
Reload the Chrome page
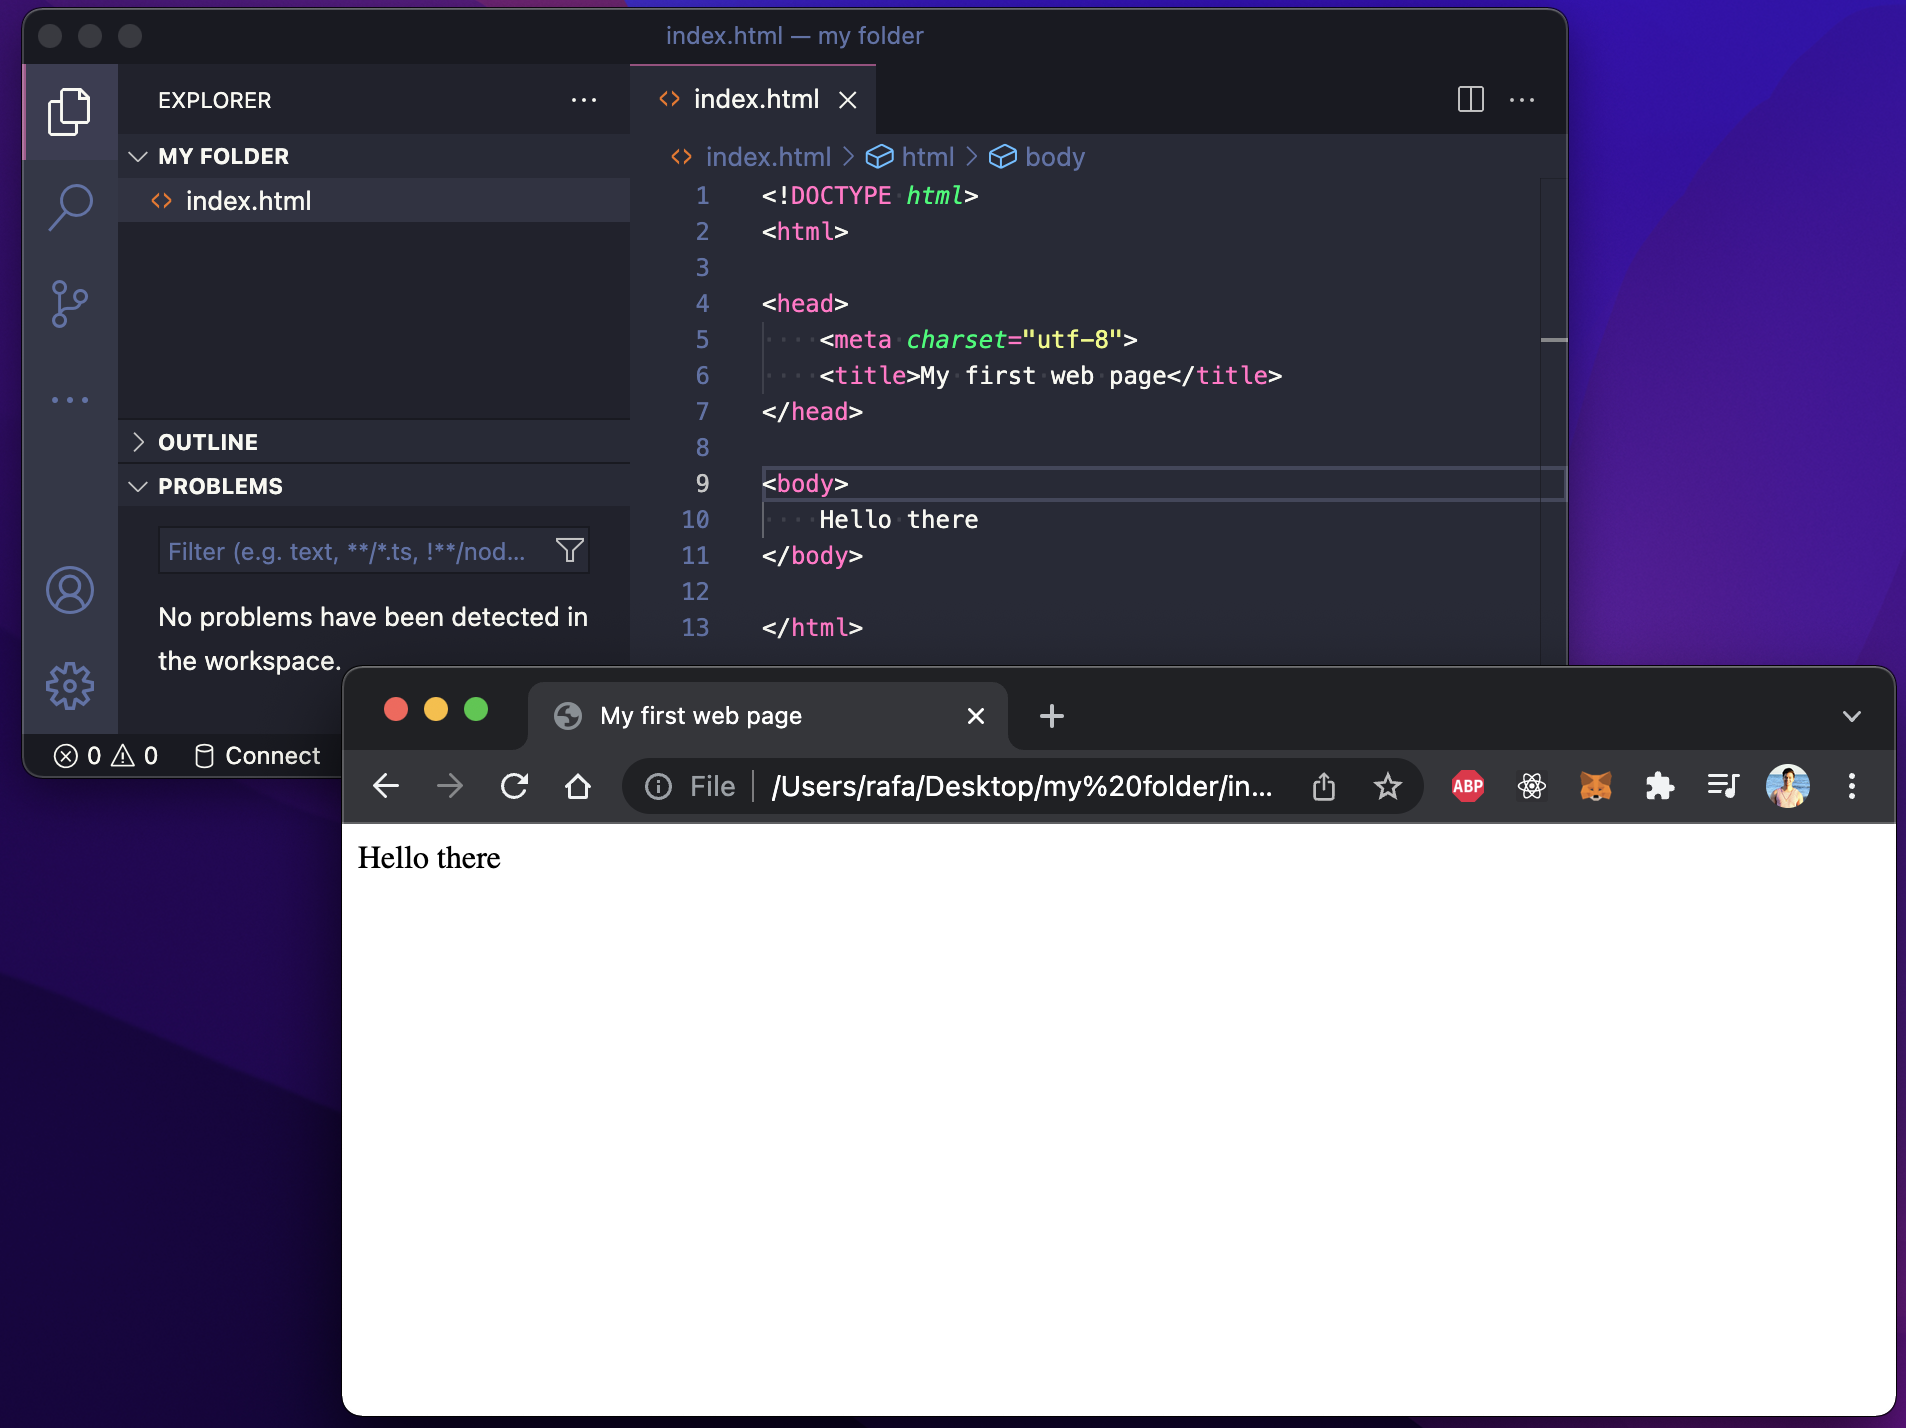[x=514, y=787]
